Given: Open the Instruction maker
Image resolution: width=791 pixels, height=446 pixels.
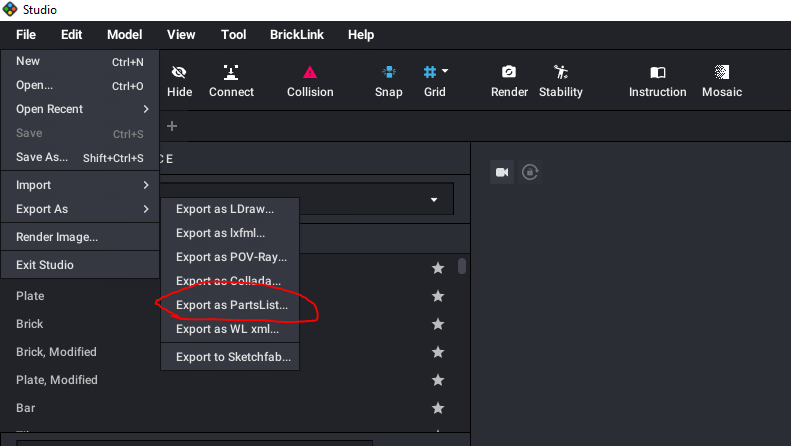Looking at the screenshot, I should 657,81.
